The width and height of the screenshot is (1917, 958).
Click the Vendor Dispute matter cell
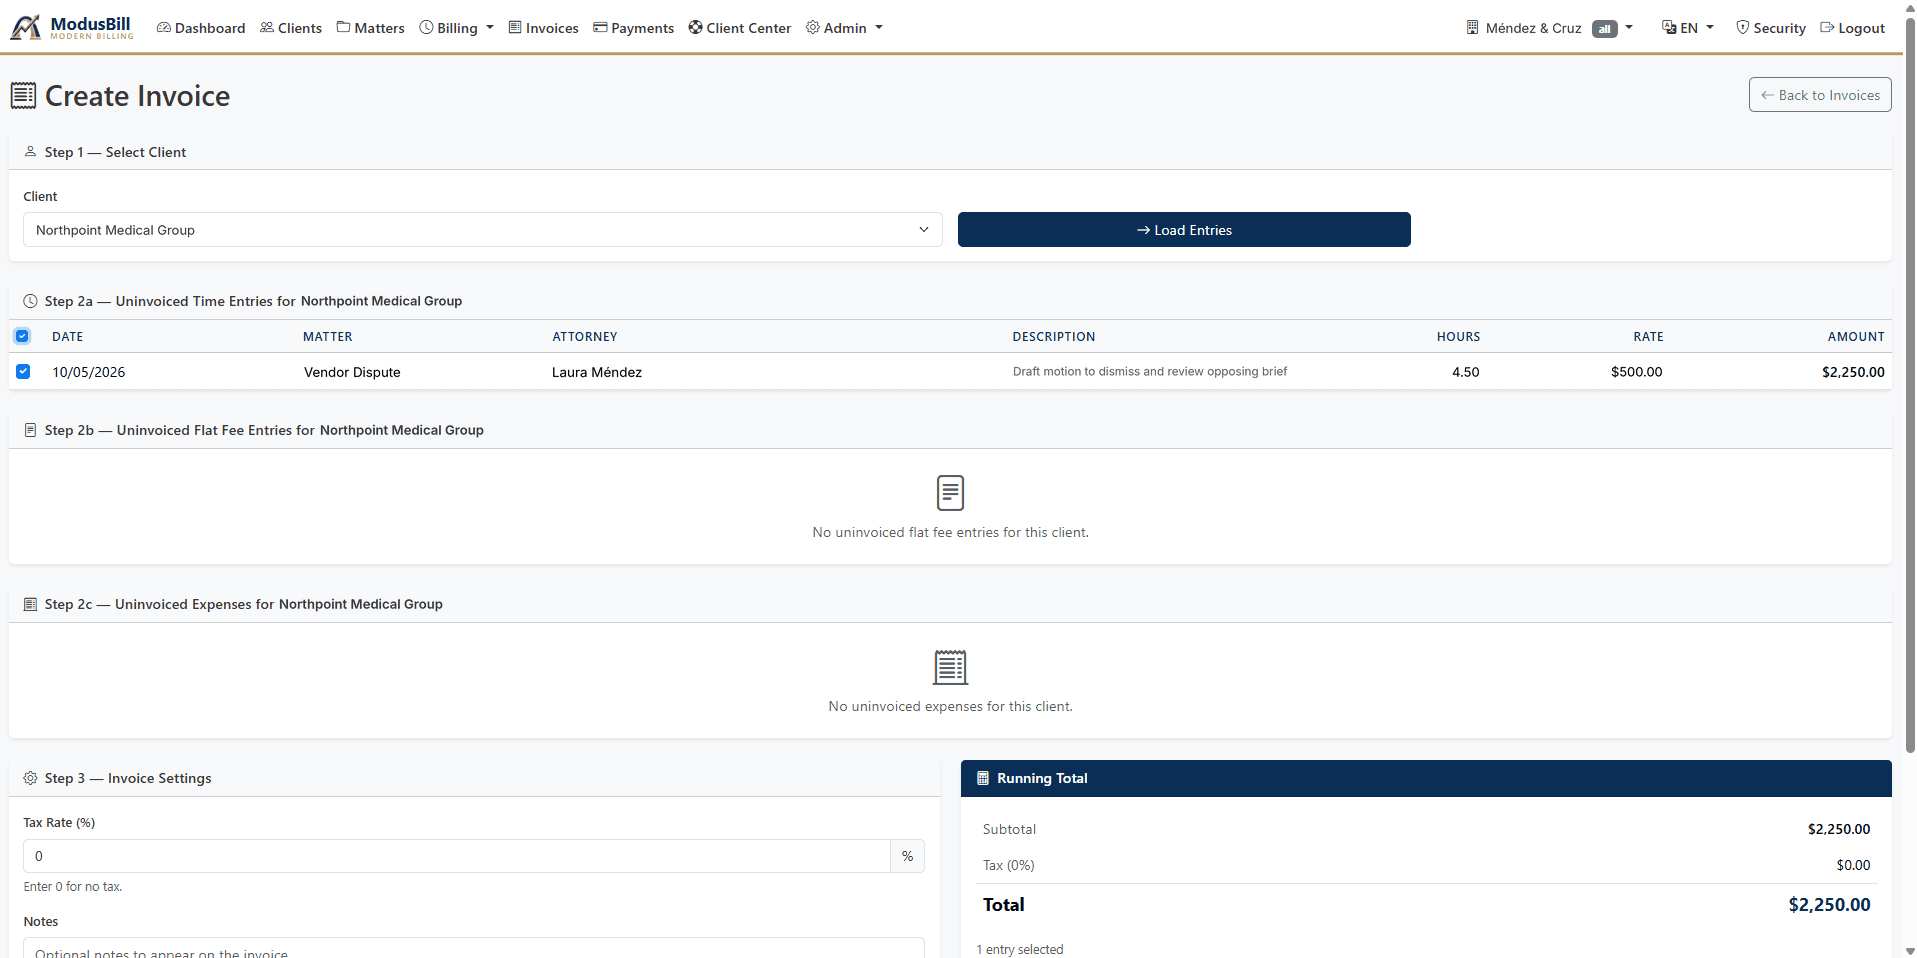[352, 372]
